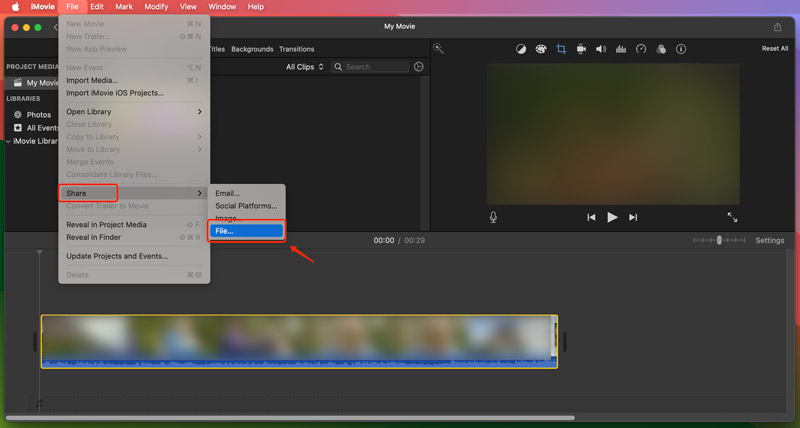800x428 pixels.
Task: Open the Clip Information icon
Action: [x=681, y=49]
